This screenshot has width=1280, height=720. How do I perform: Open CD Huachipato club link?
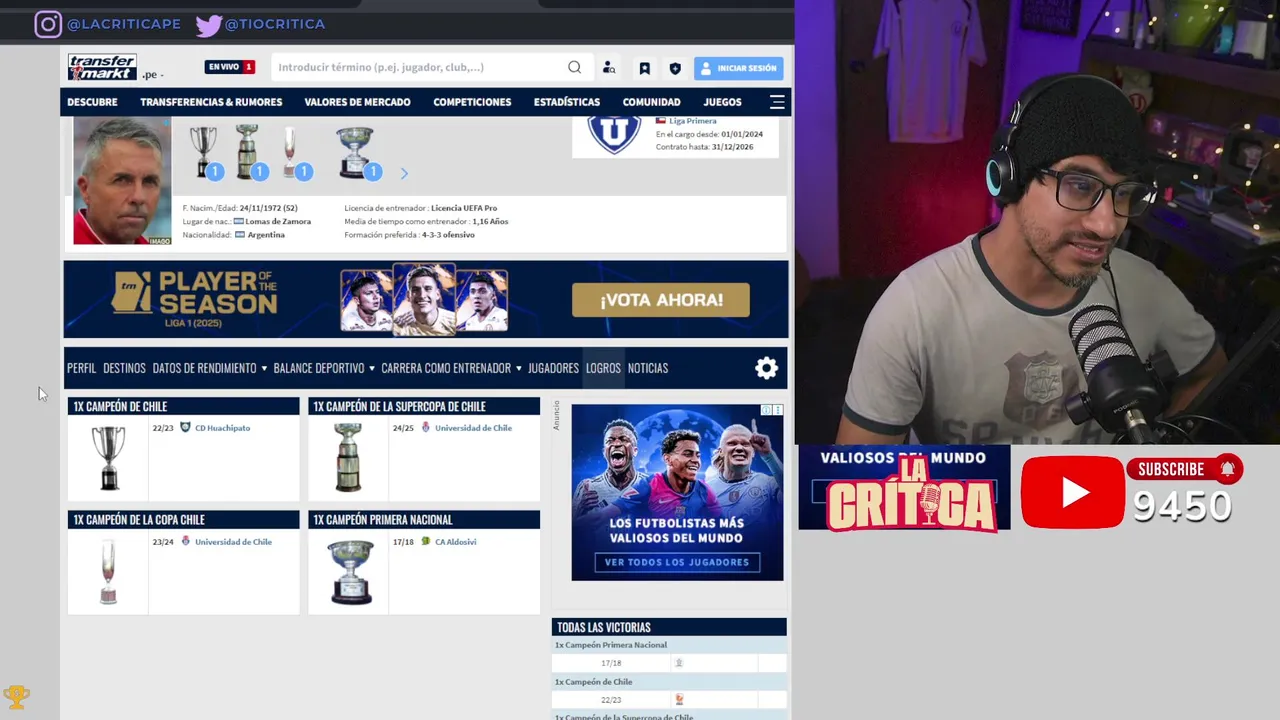(x=222, y=428)
